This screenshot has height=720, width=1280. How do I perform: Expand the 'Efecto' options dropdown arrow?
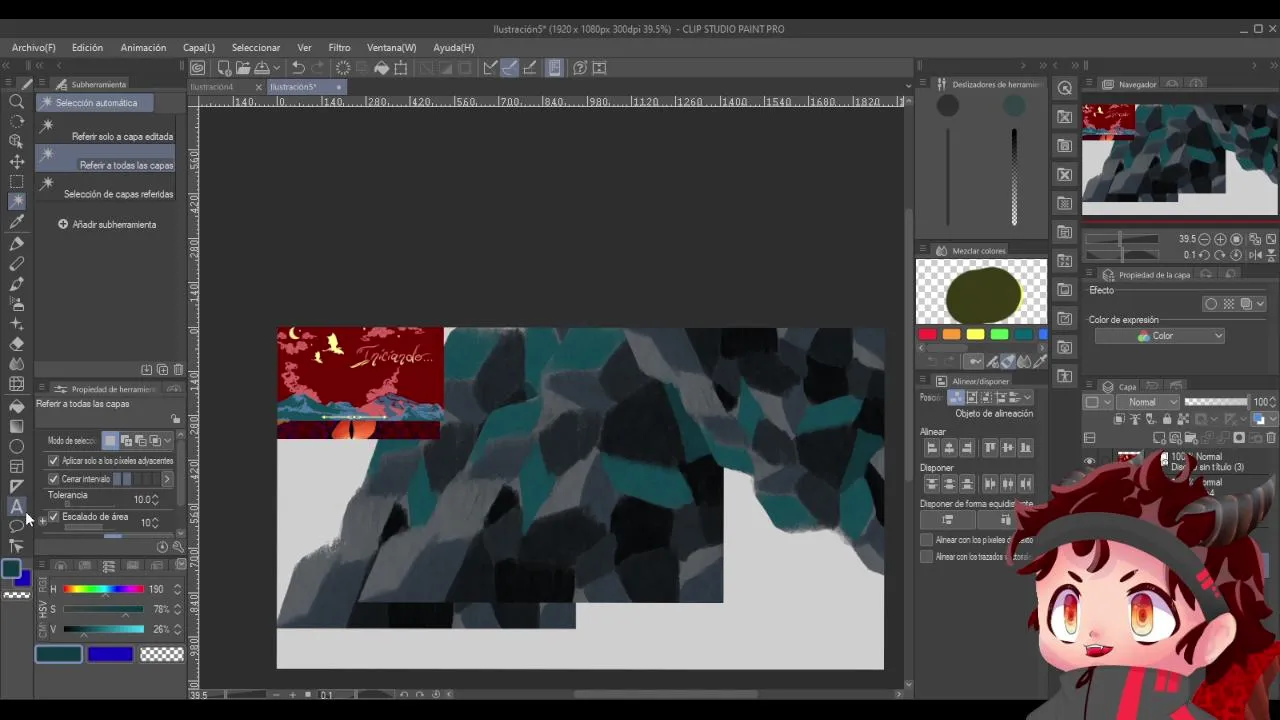1260,304
